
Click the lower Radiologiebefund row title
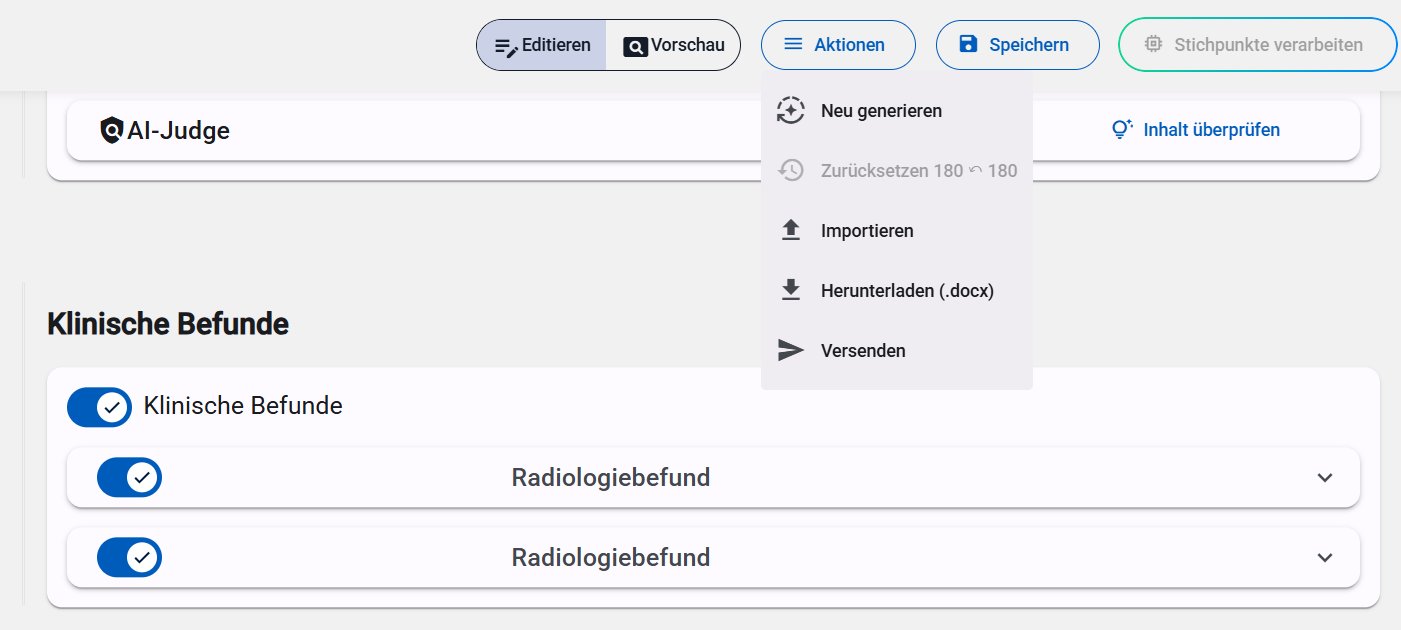tap(611, 558)
